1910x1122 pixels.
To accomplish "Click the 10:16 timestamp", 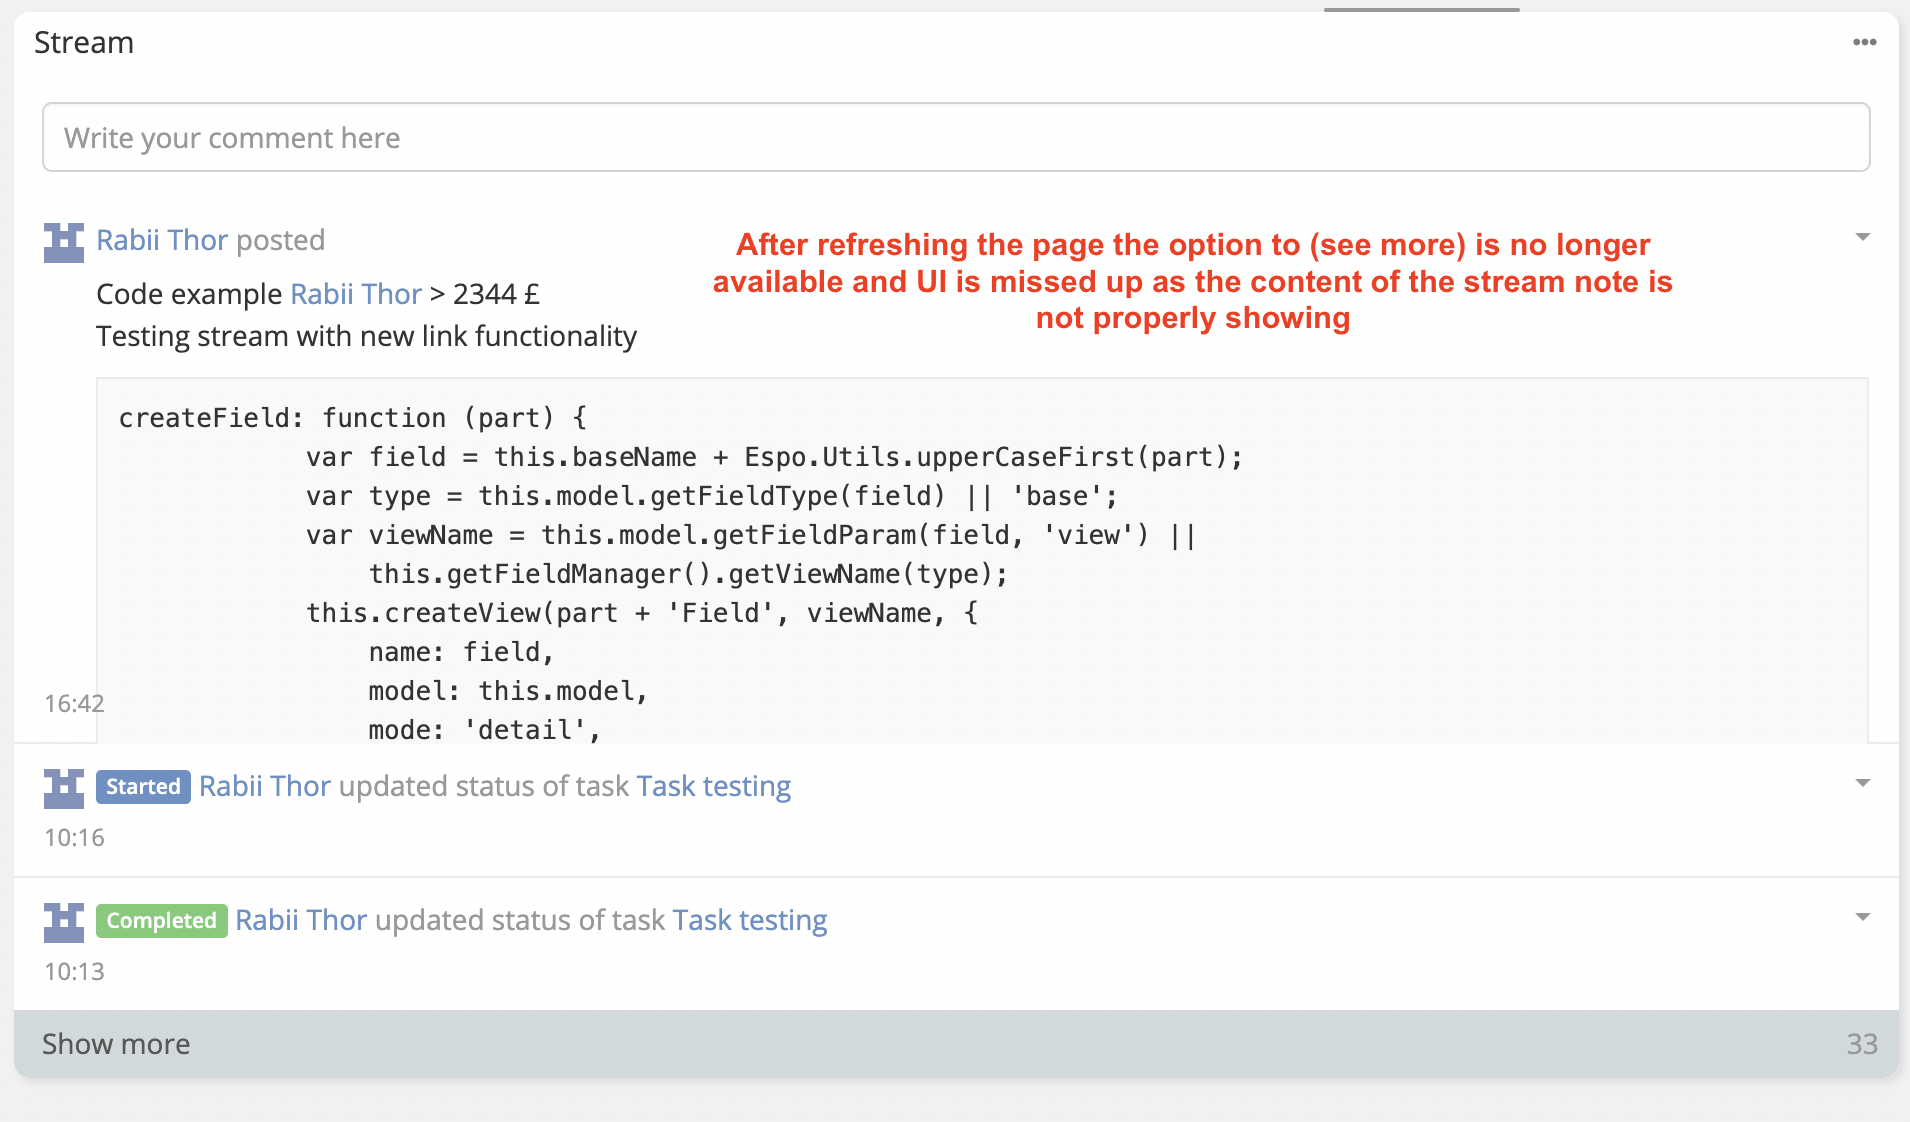I will point(73,838).
